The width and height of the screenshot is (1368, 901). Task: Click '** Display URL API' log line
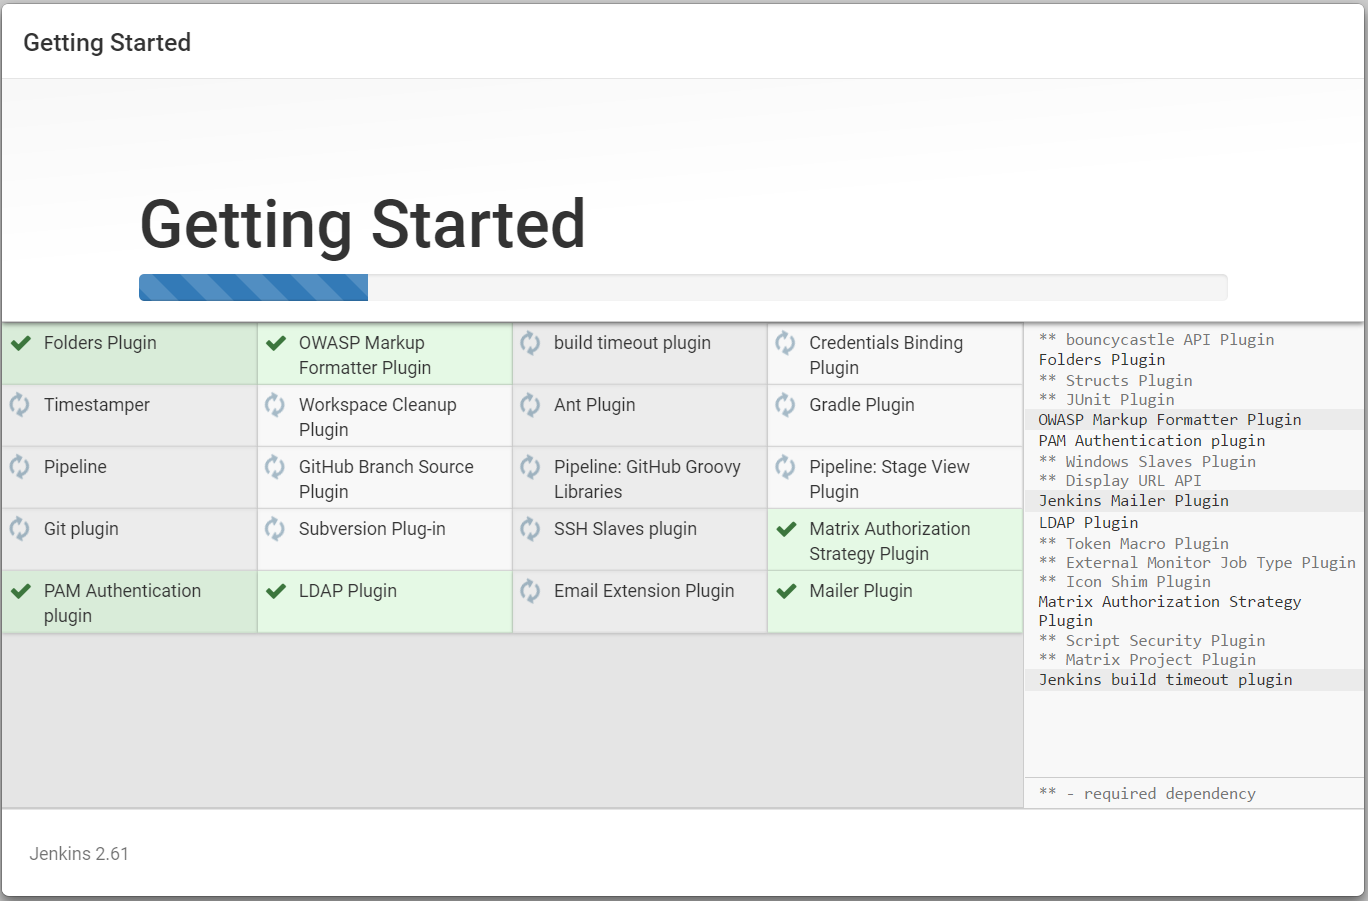pos(1120,480)
